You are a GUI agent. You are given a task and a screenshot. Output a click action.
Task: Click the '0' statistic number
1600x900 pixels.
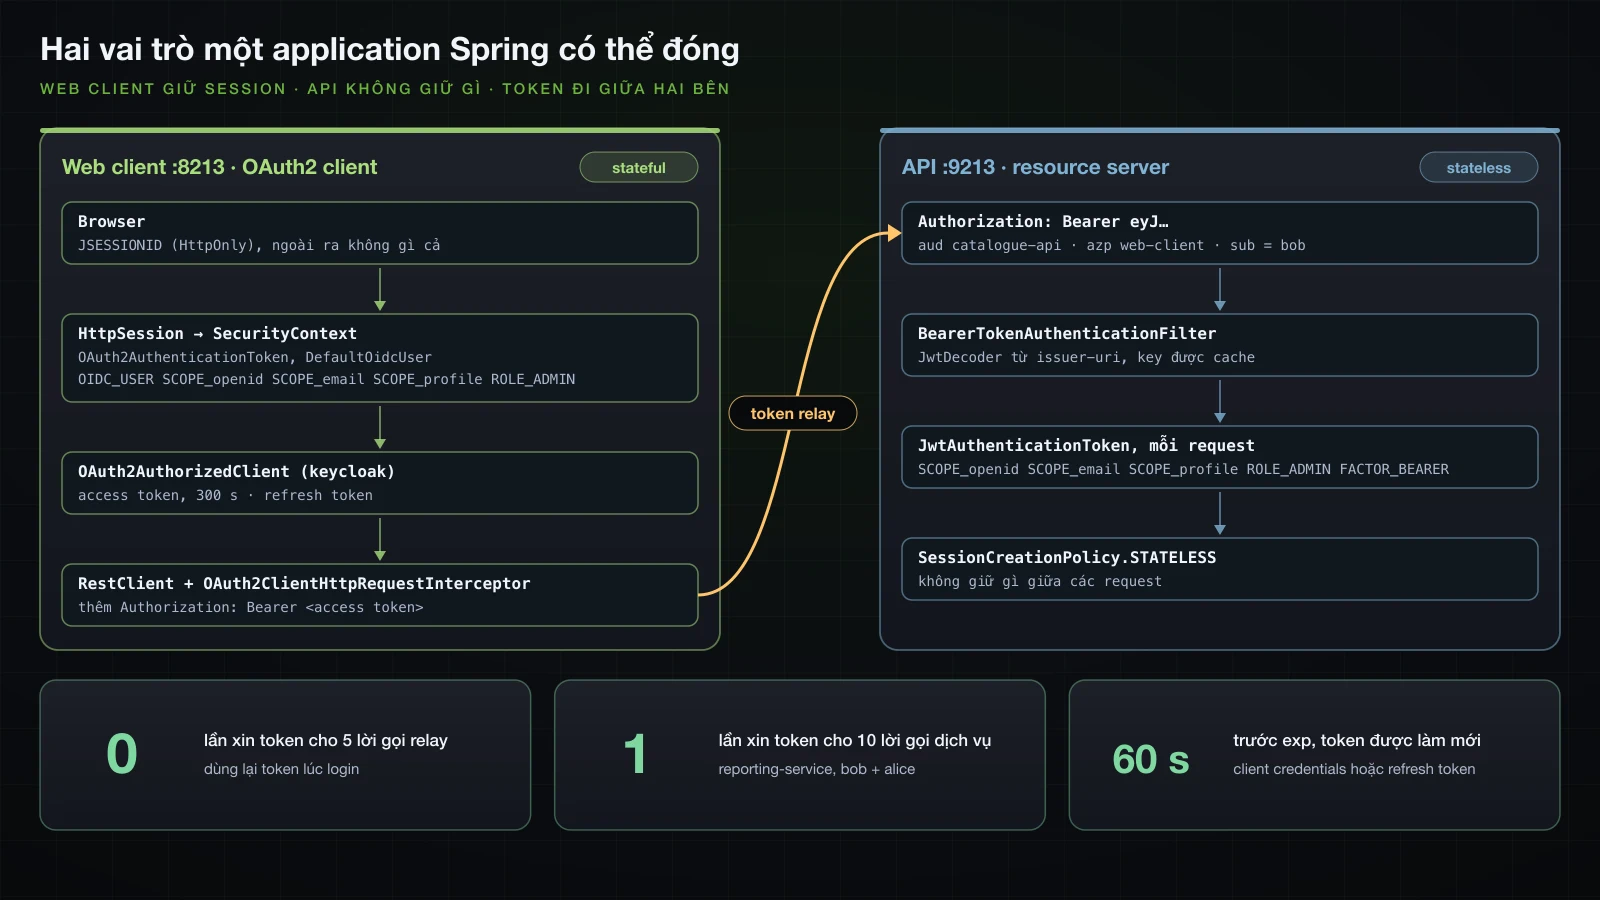click(x=122, y=754)
